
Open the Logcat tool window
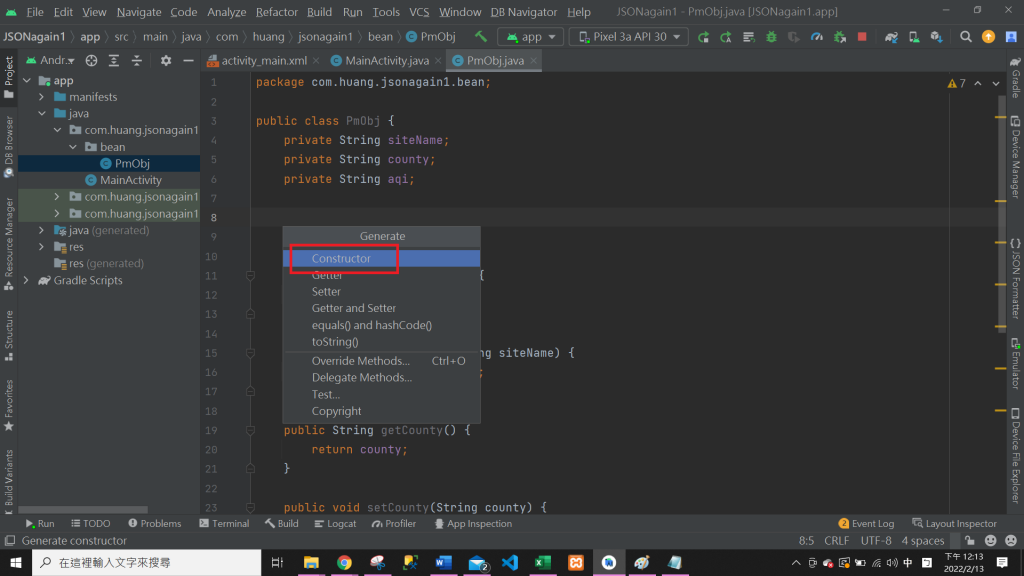tap(335, 524)
